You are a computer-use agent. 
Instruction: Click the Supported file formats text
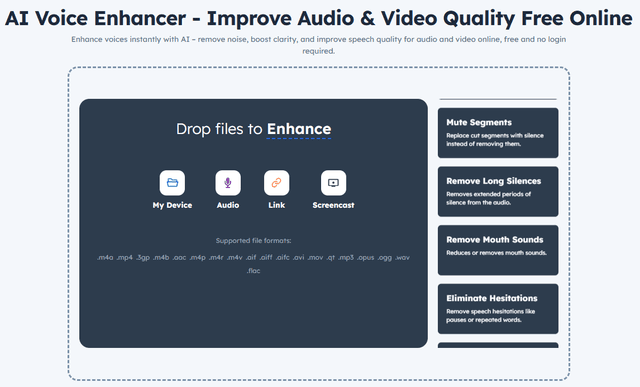253,241
